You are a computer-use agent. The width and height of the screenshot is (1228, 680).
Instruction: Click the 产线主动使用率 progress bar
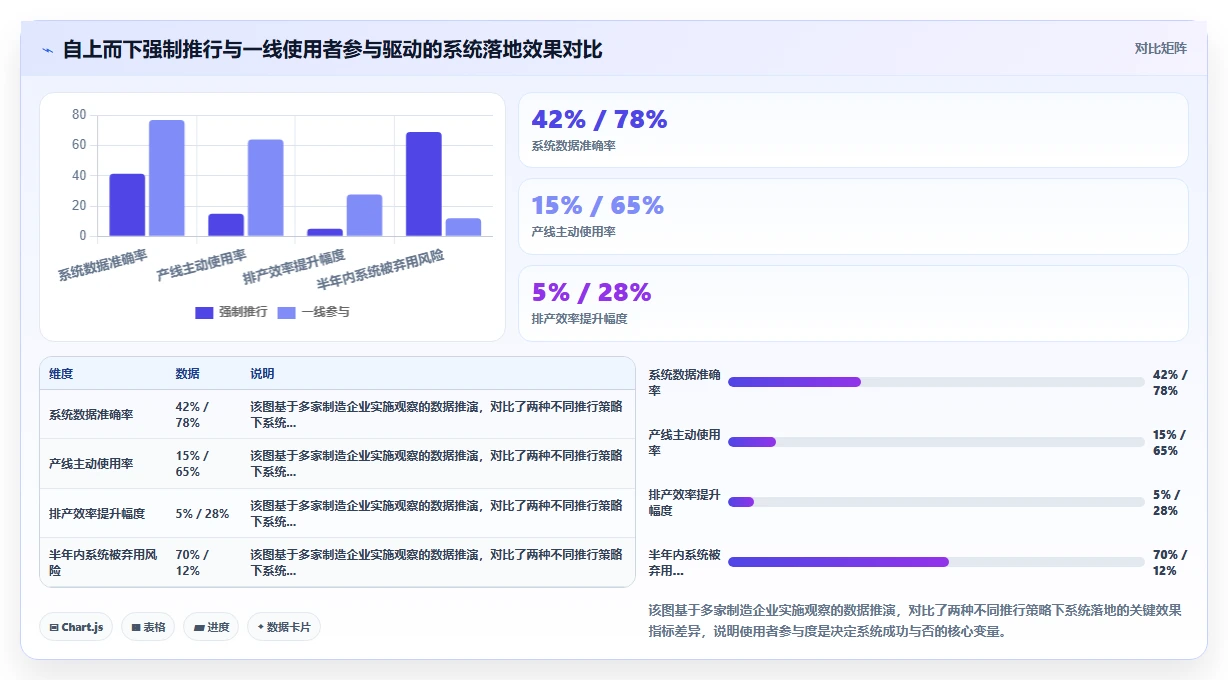[x=936, y=442]
